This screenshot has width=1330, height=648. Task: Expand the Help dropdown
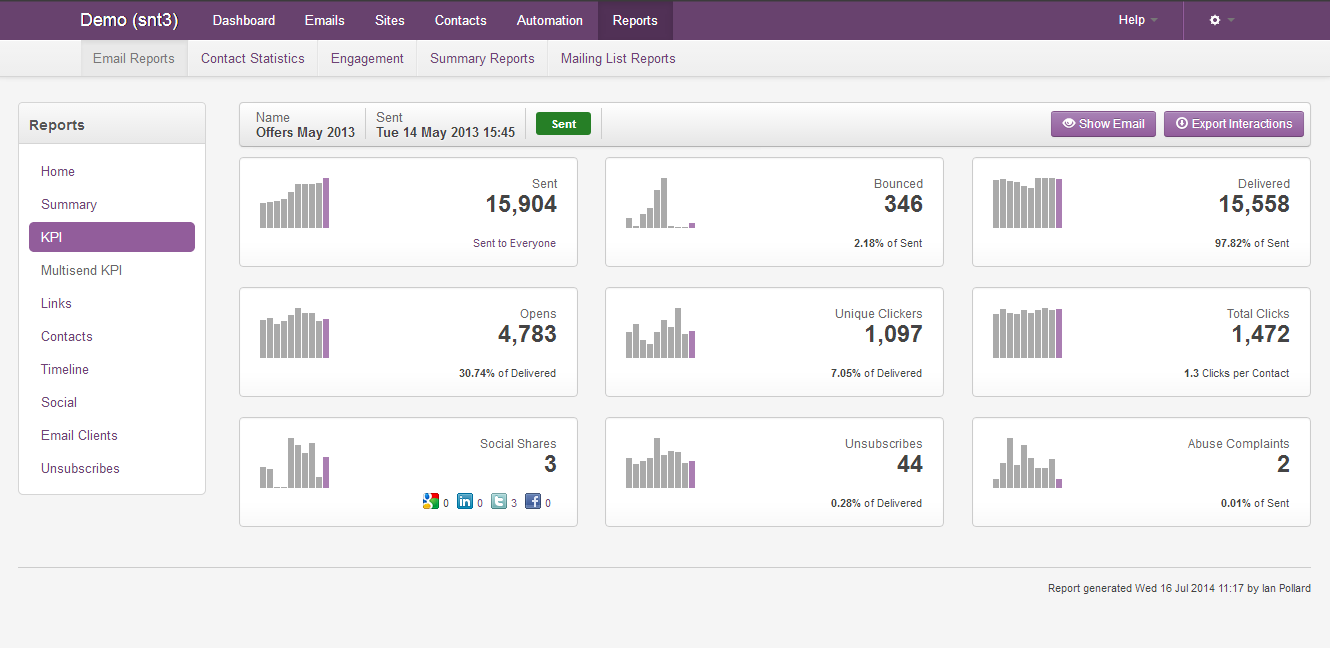[1138, 20]
